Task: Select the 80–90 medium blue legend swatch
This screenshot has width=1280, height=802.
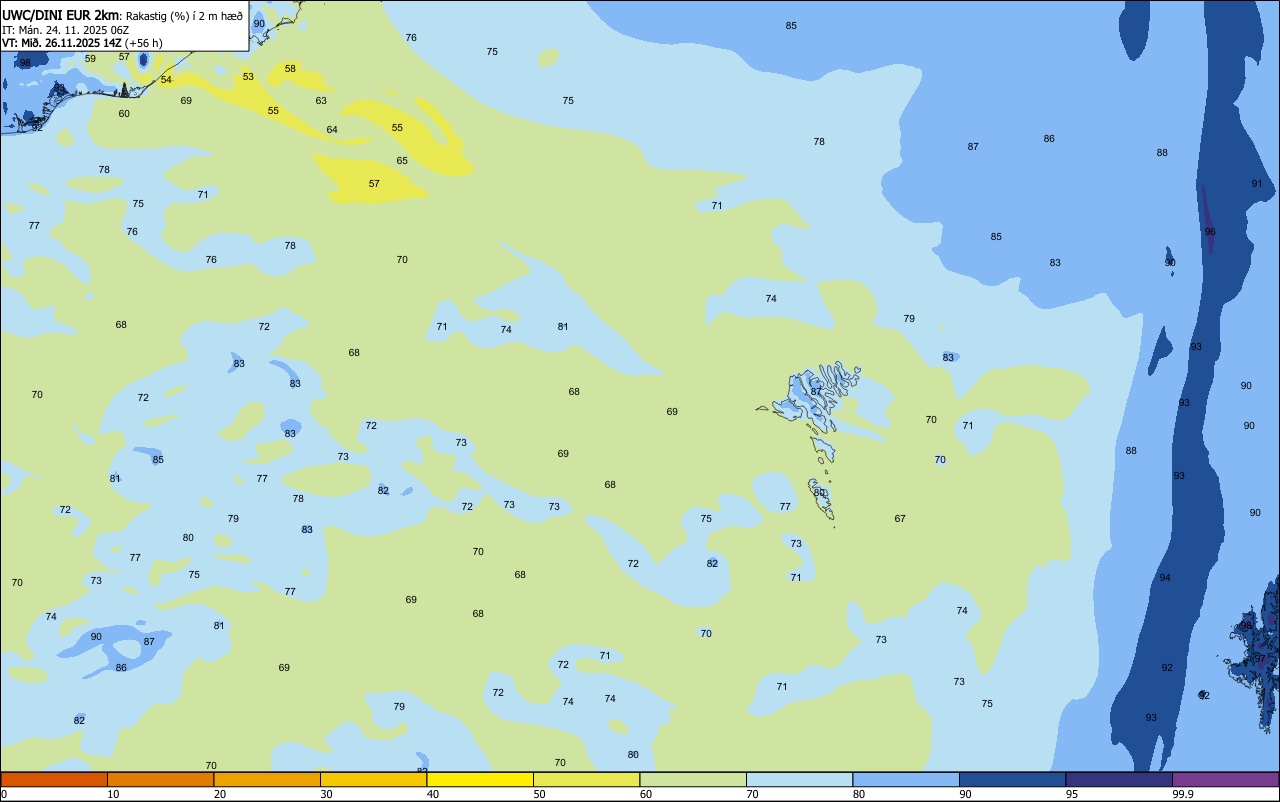Action: [906, 779]
